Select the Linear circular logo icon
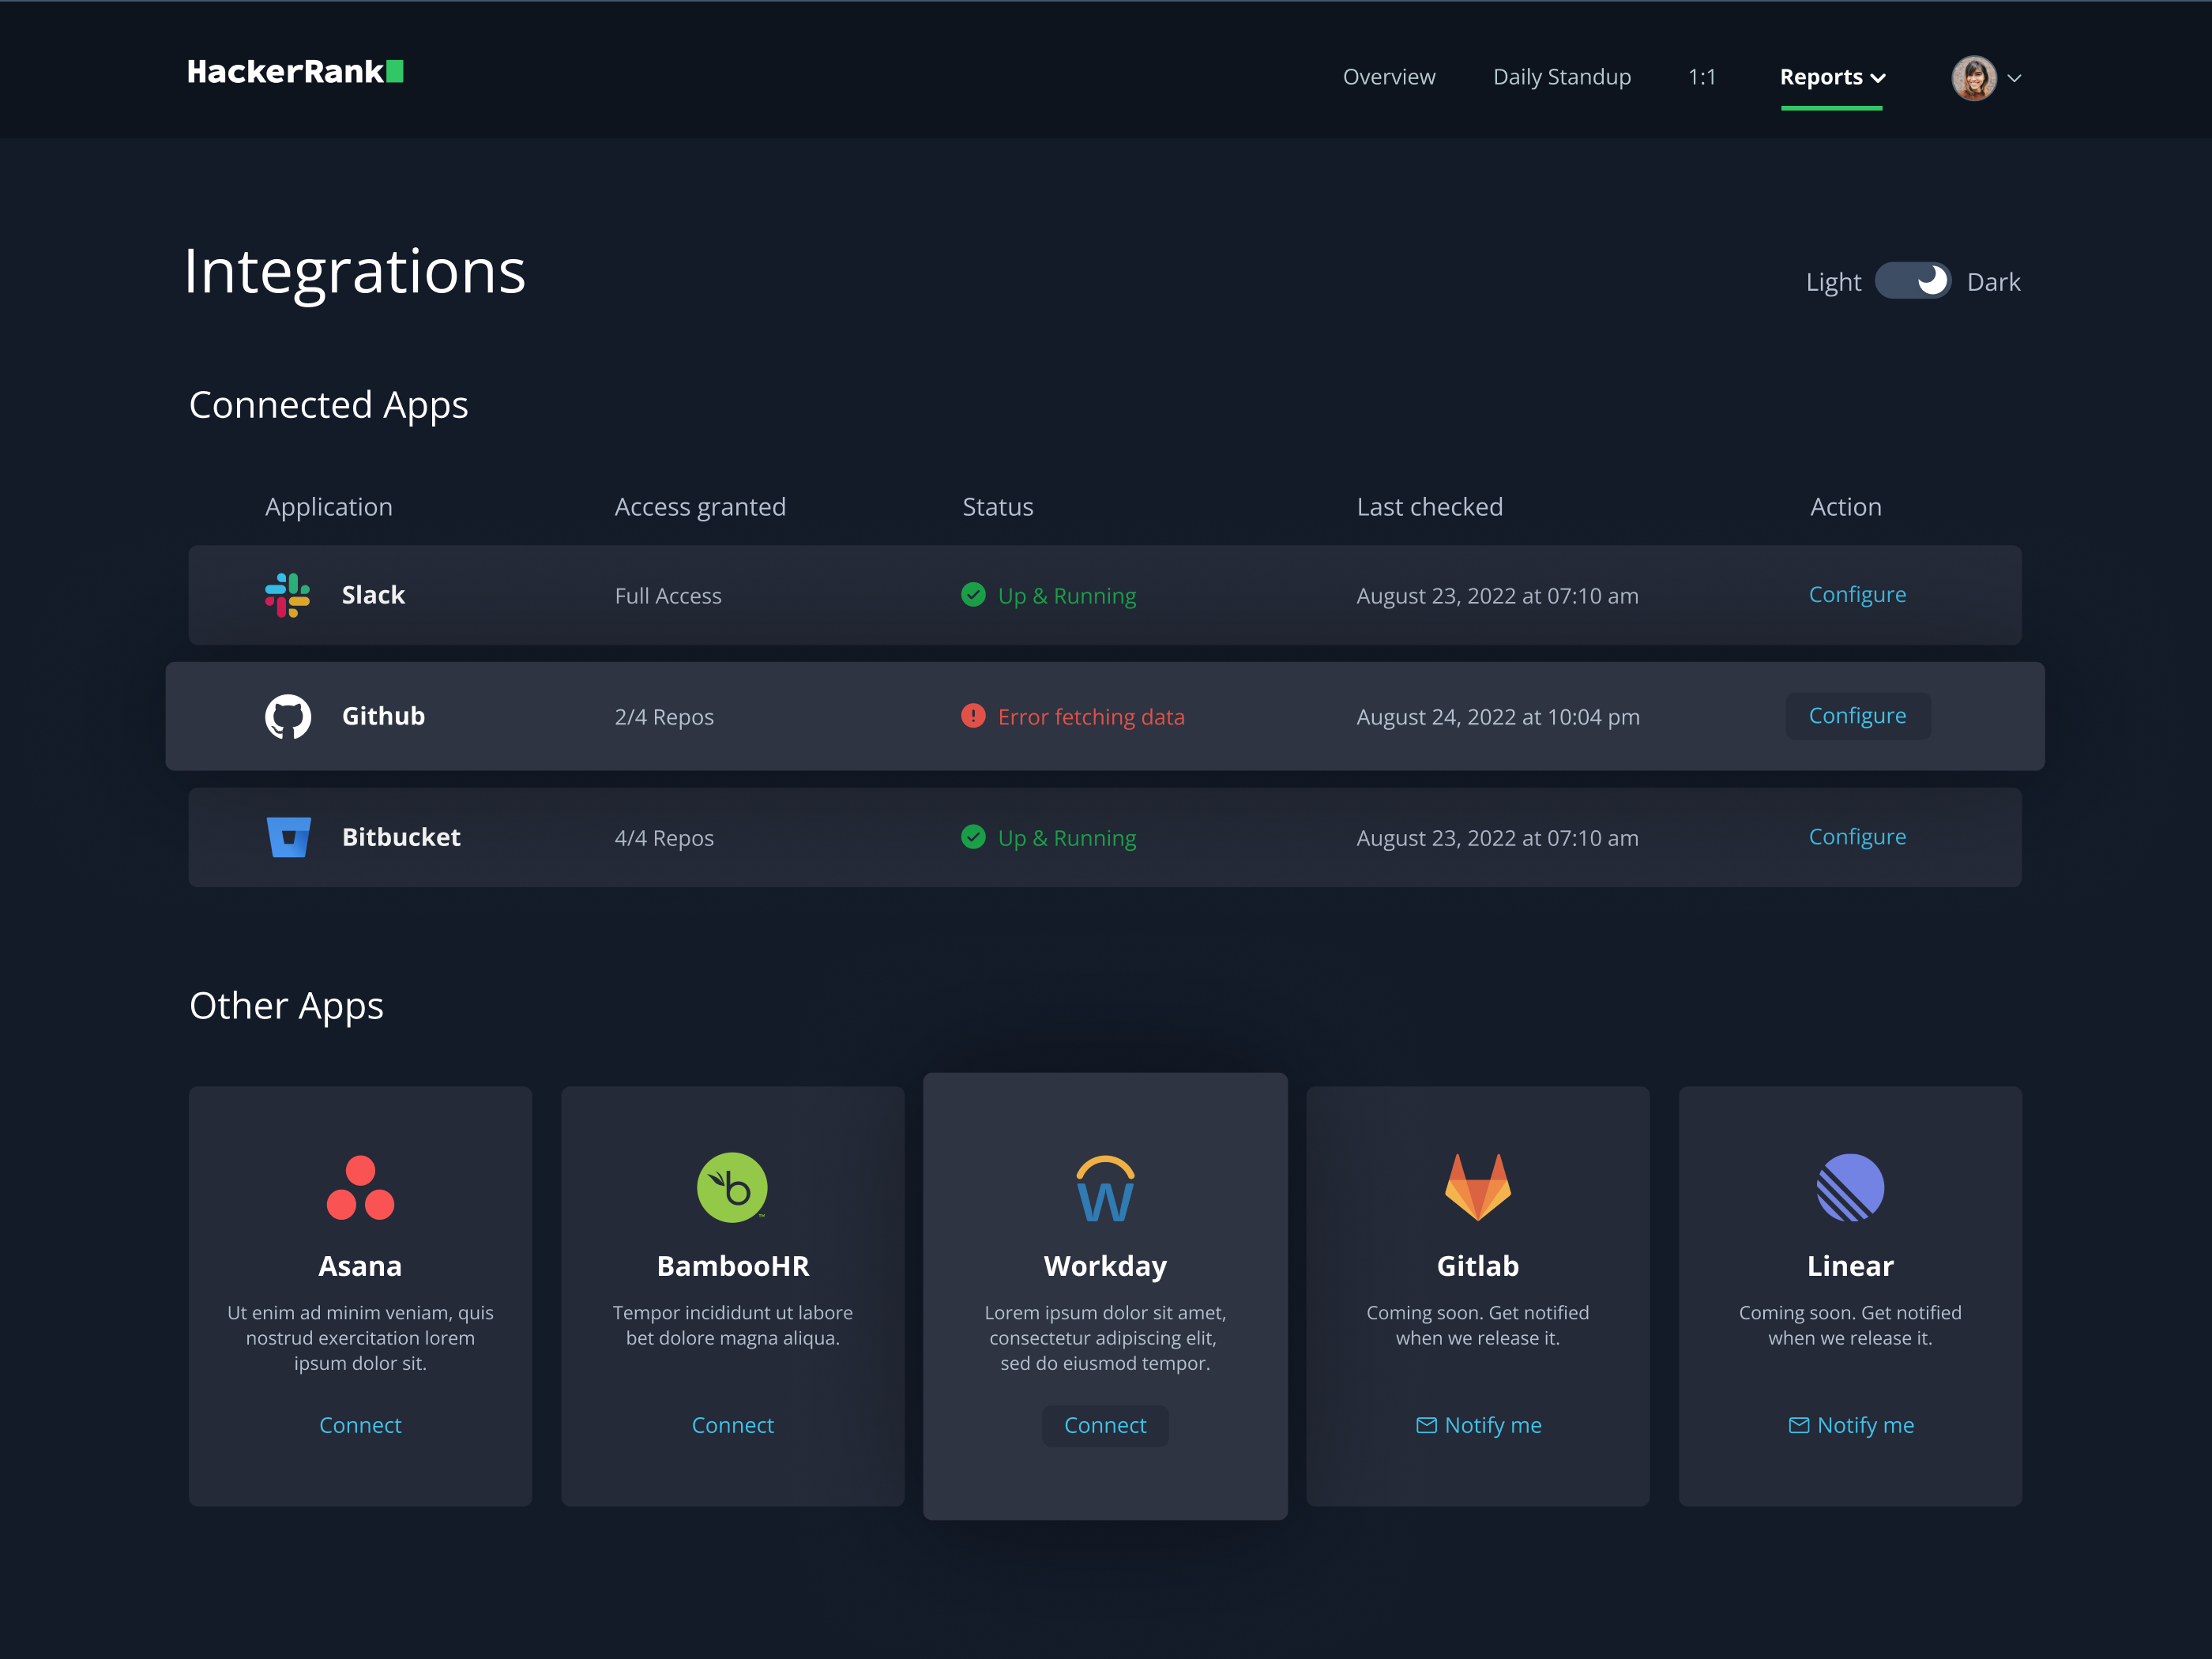 click(1850, 1188)
